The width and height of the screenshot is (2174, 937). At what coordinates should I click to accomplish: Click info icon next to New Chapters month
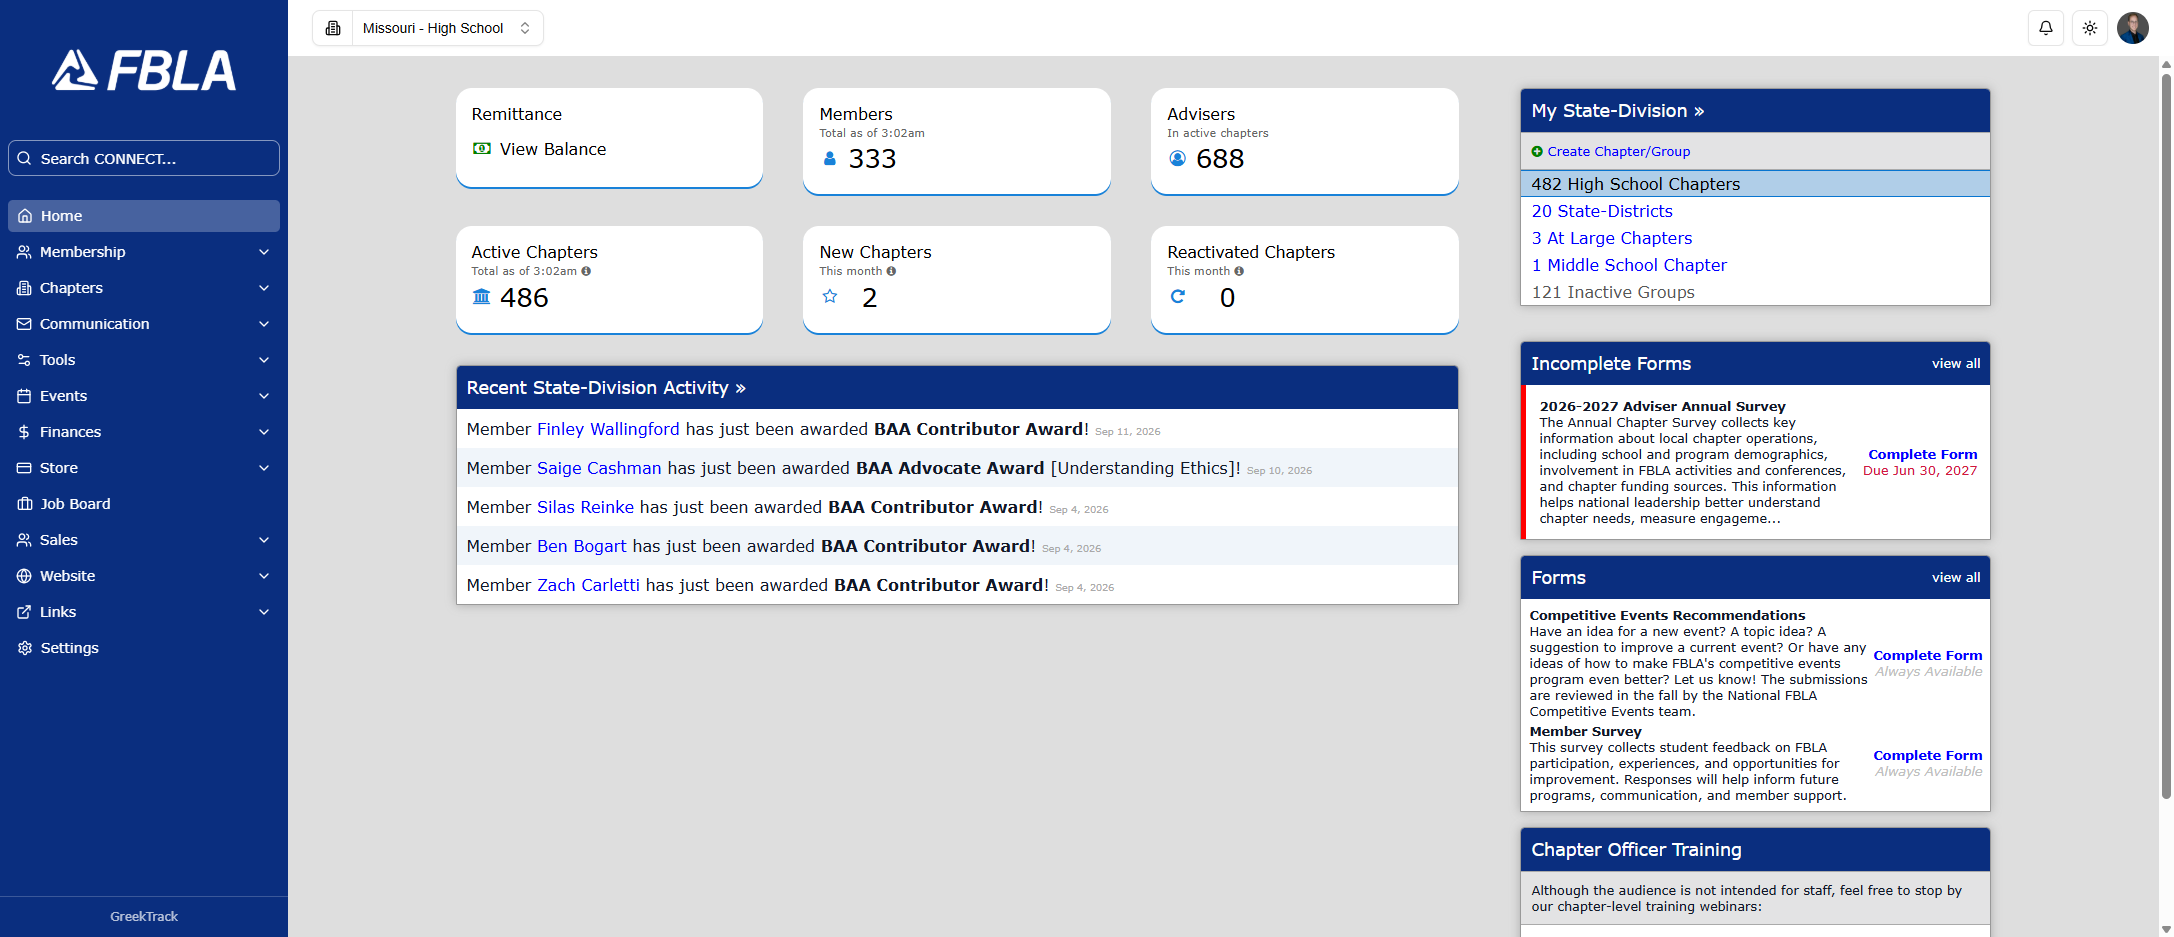(891, 271)
